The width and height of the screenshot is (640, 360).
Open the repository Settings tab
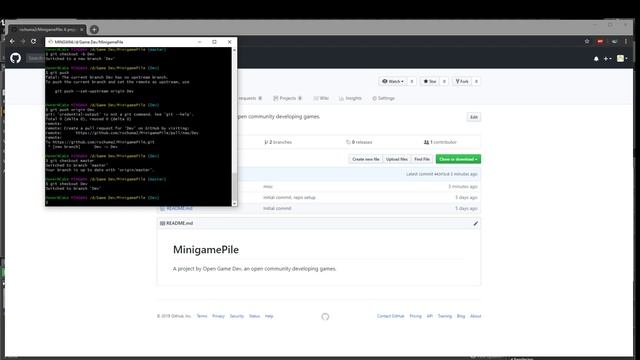click(x=383, y=98)
